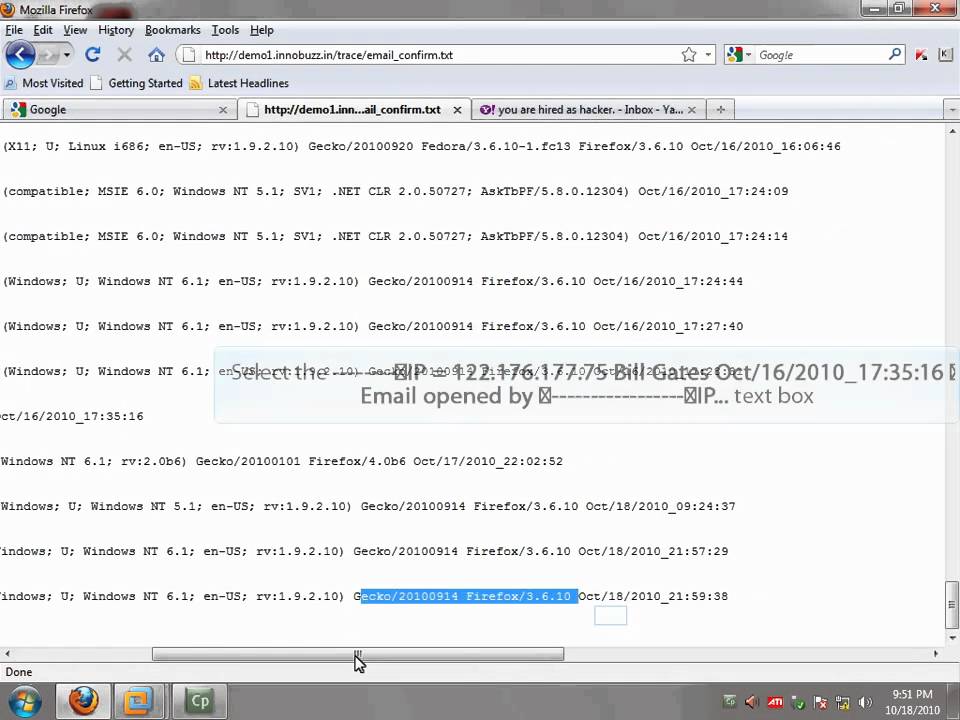
Task: Open the recent pages history dropdown
Action: [66, 55]
